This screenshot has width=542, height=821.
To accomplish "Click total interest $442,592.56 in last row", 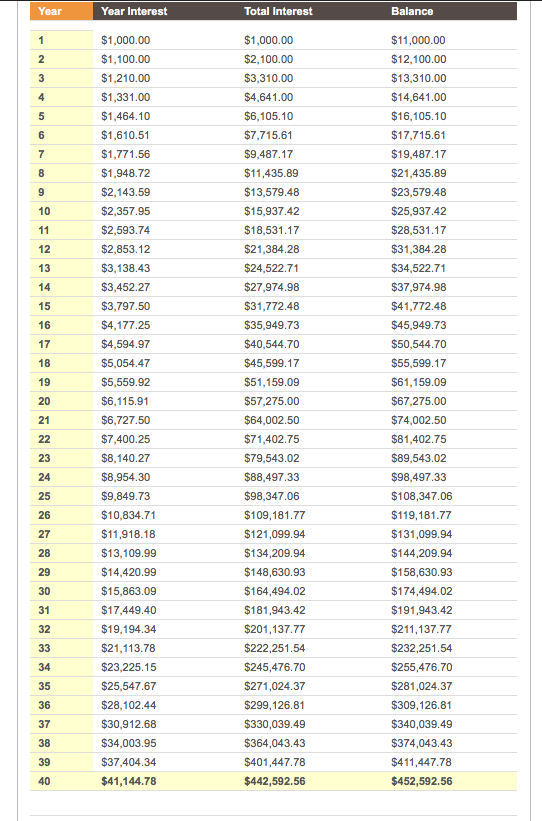I will click(274, 781).
